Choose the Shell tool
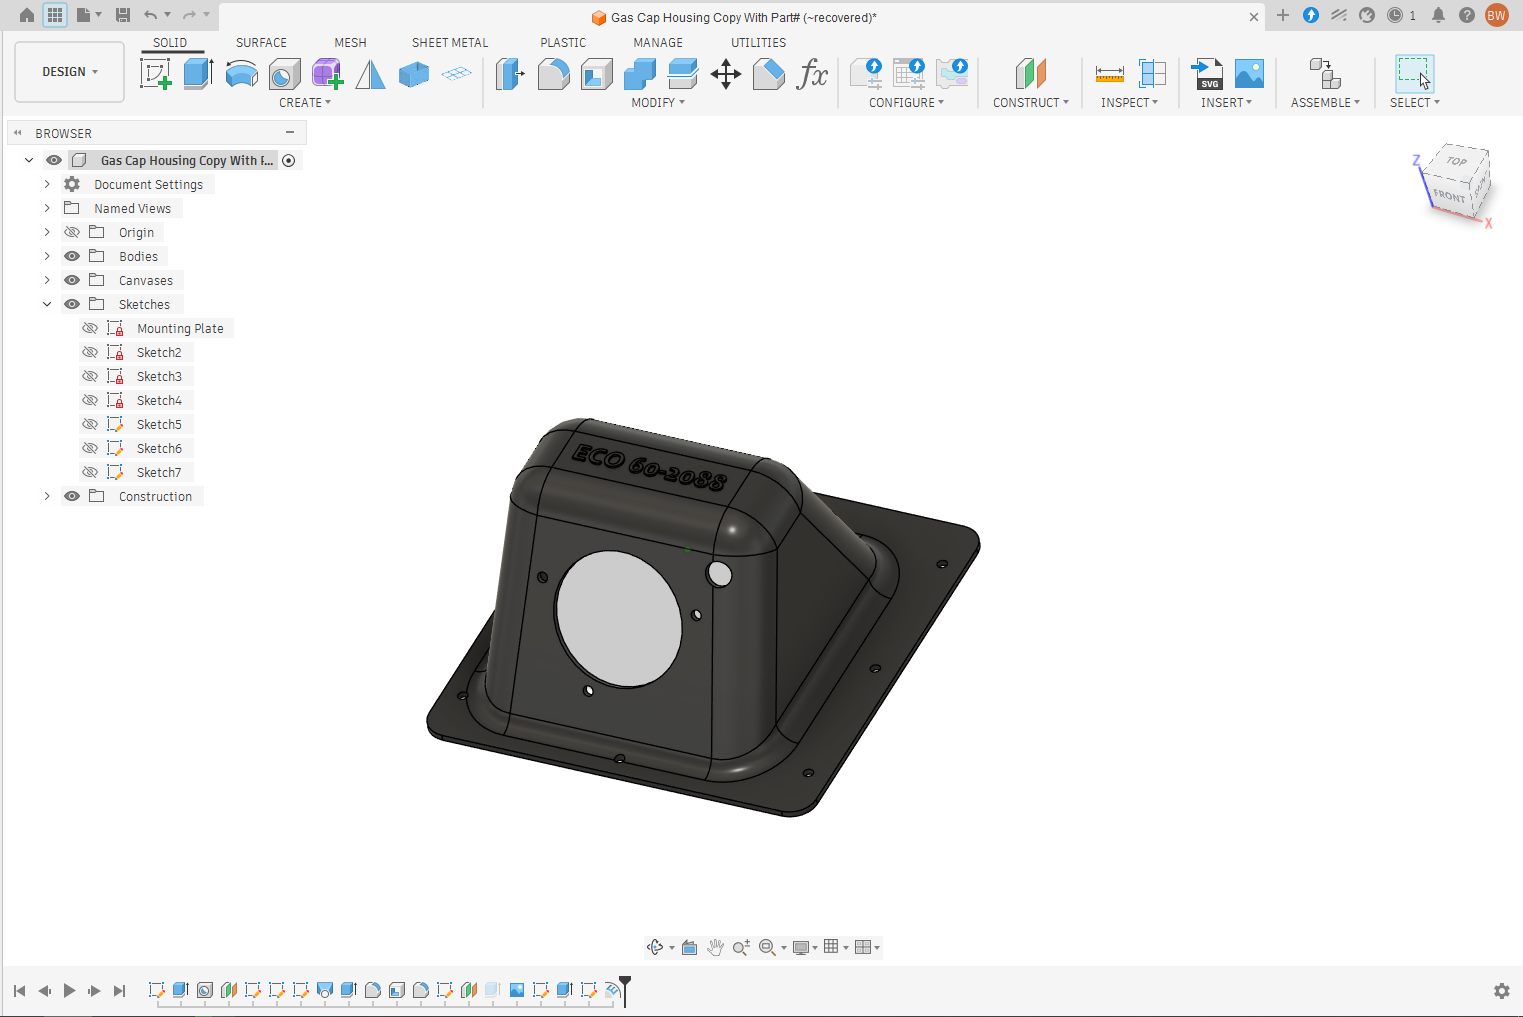 click(x=596, y=74)
